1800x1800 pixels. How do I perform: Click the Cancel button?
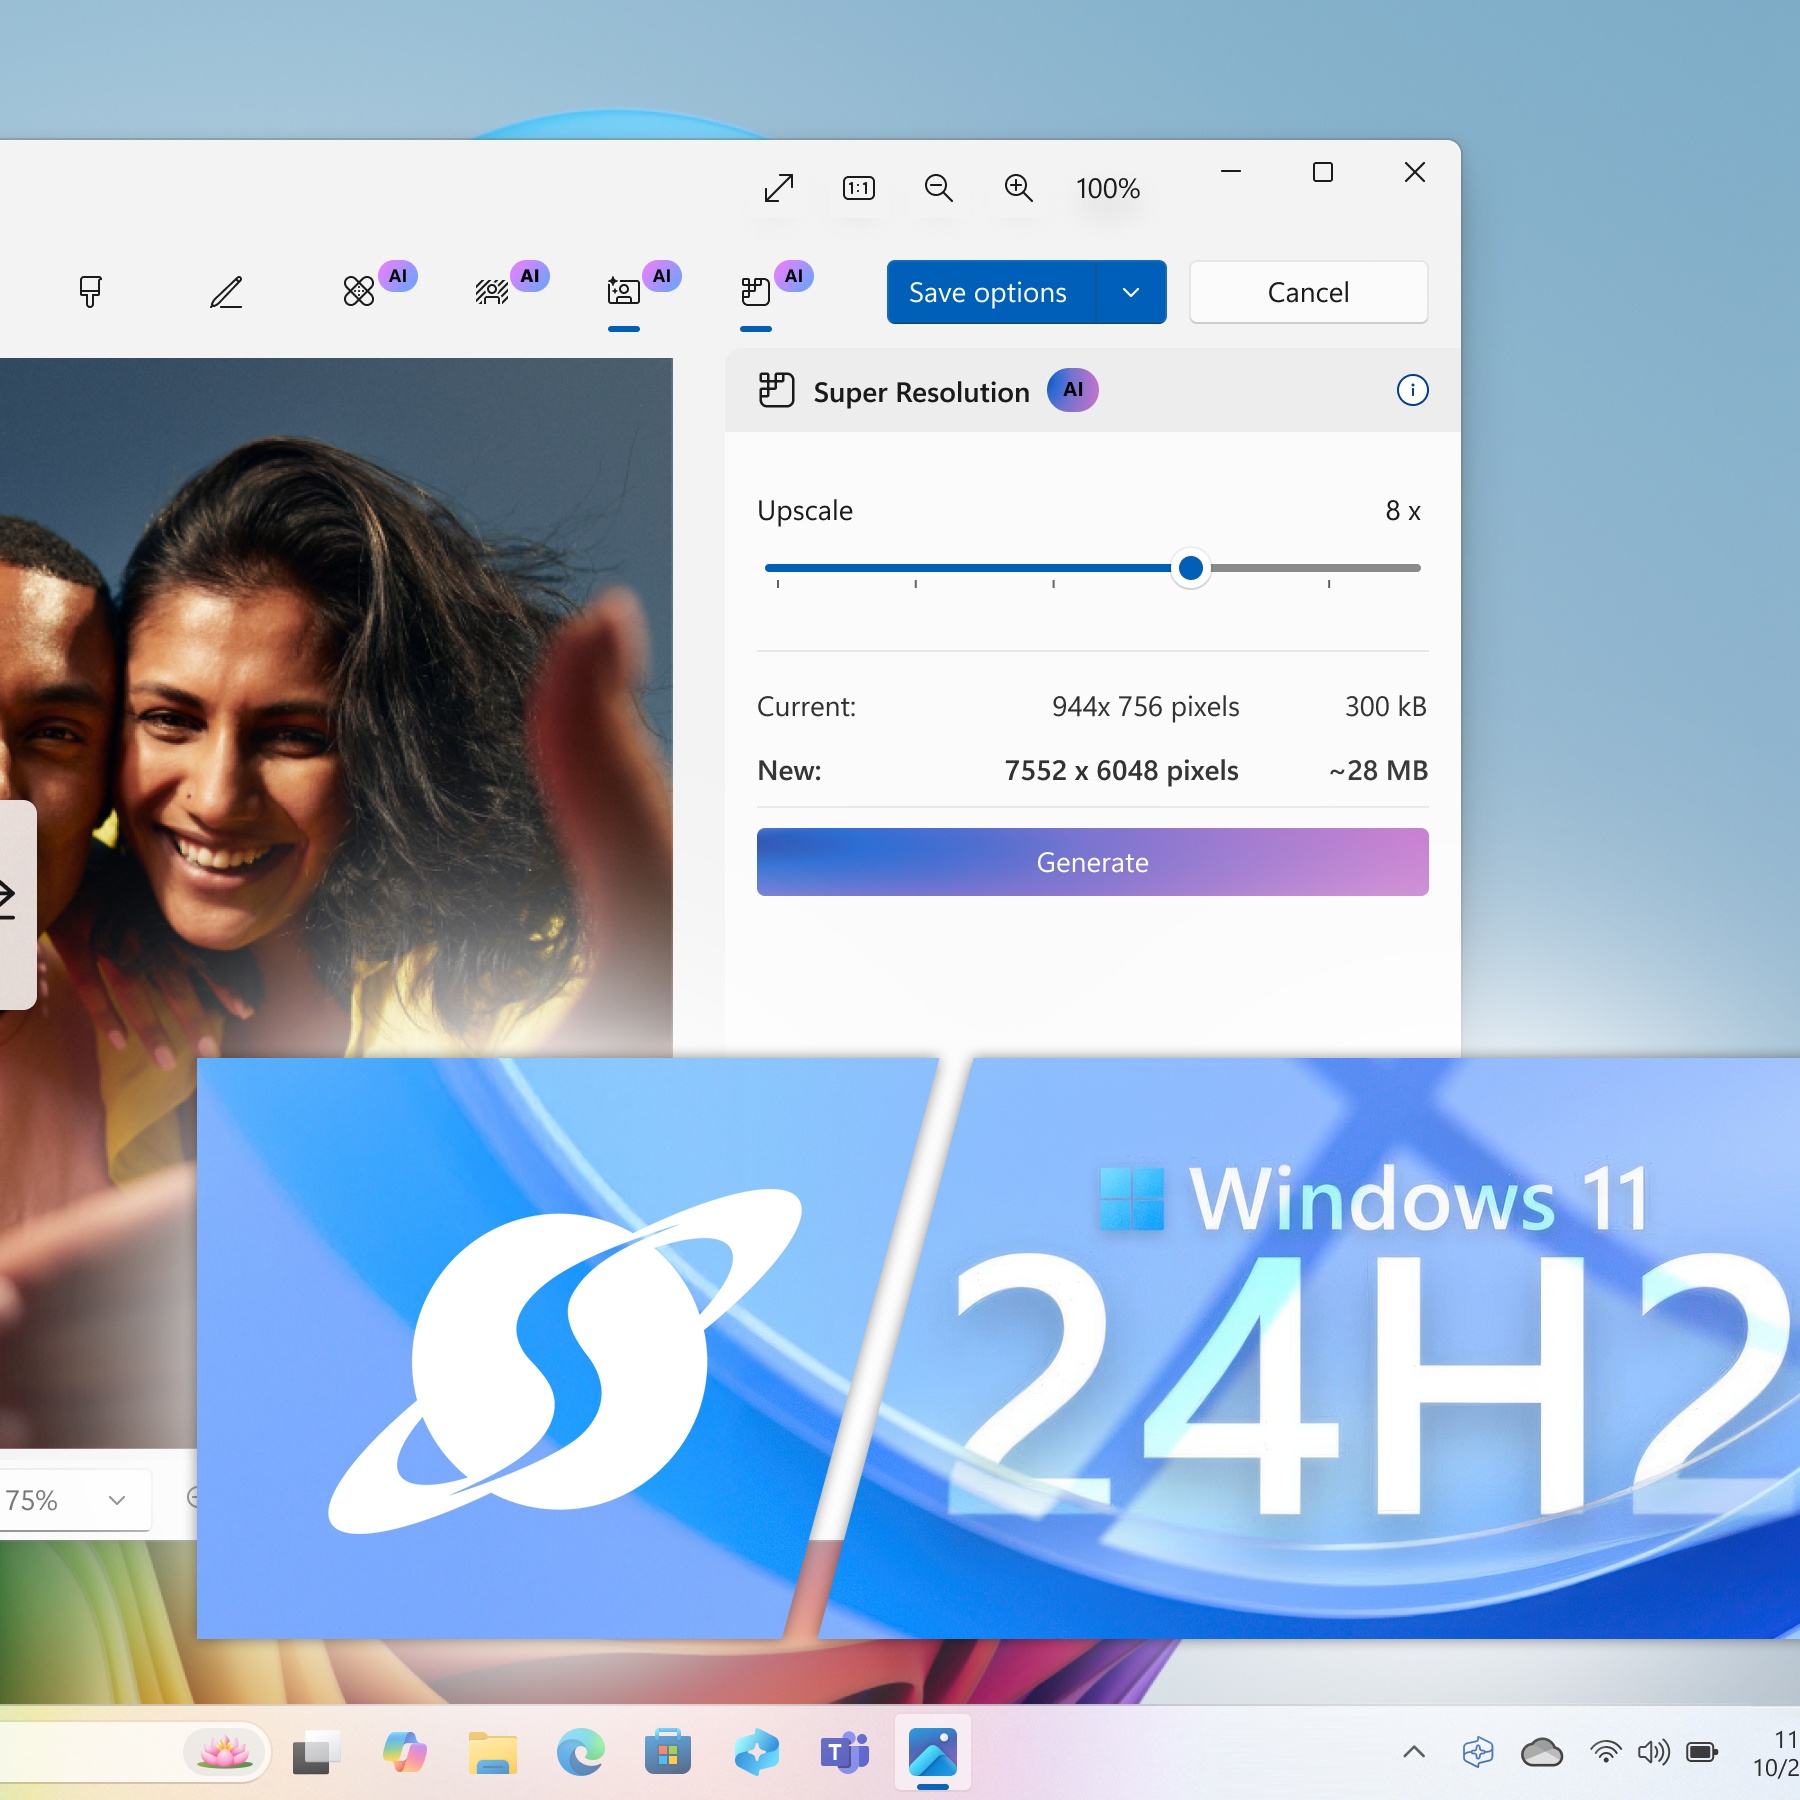pyautogui.click(x=1308, y=292)
